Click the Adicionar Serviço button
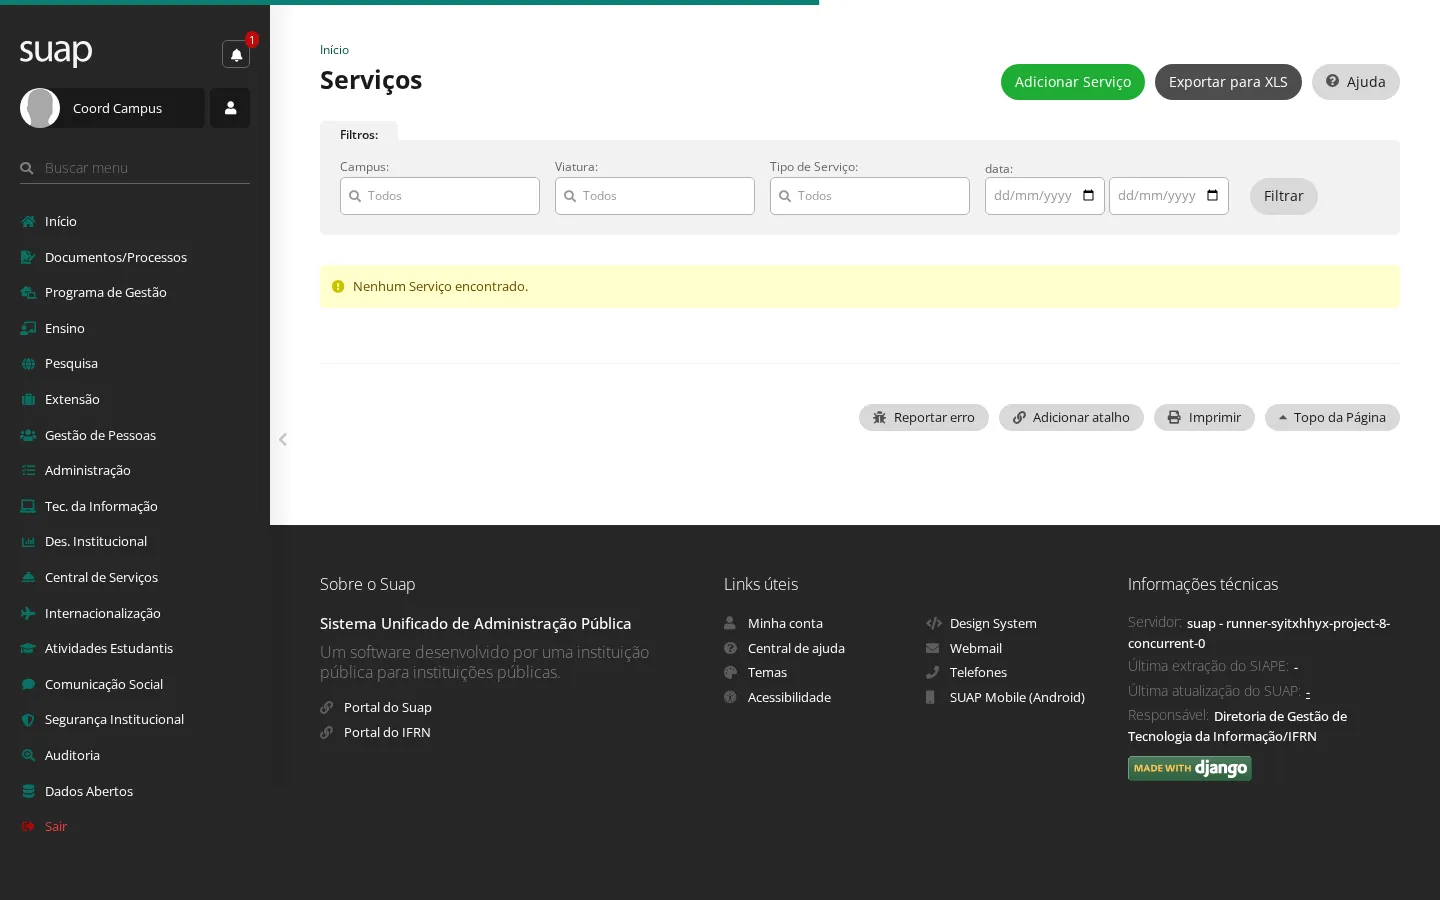Screen dimensions: 1440x900 1073,82
